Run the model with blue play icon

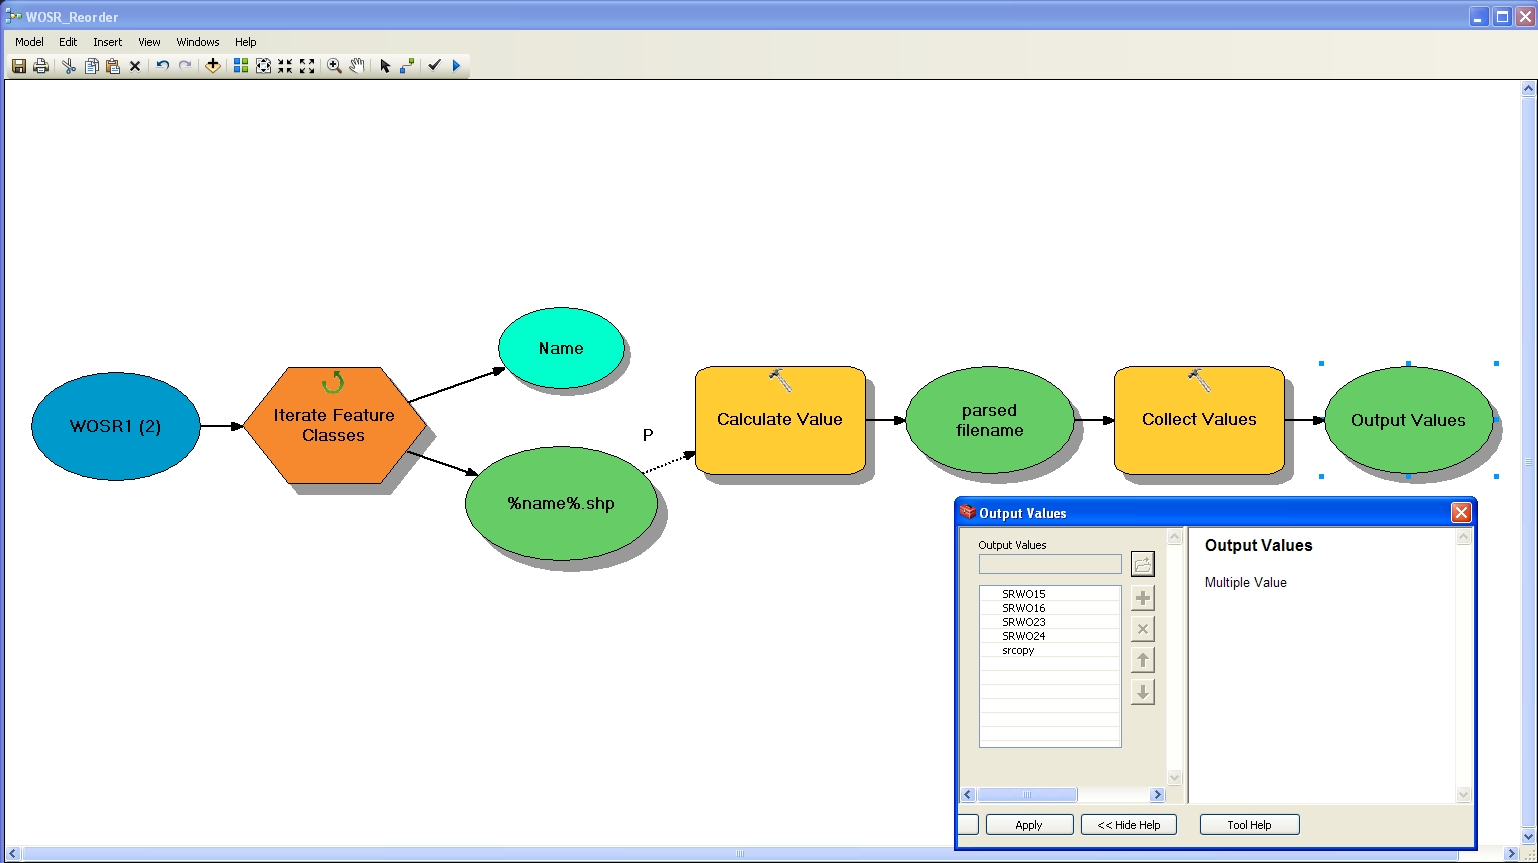(456, 66)
